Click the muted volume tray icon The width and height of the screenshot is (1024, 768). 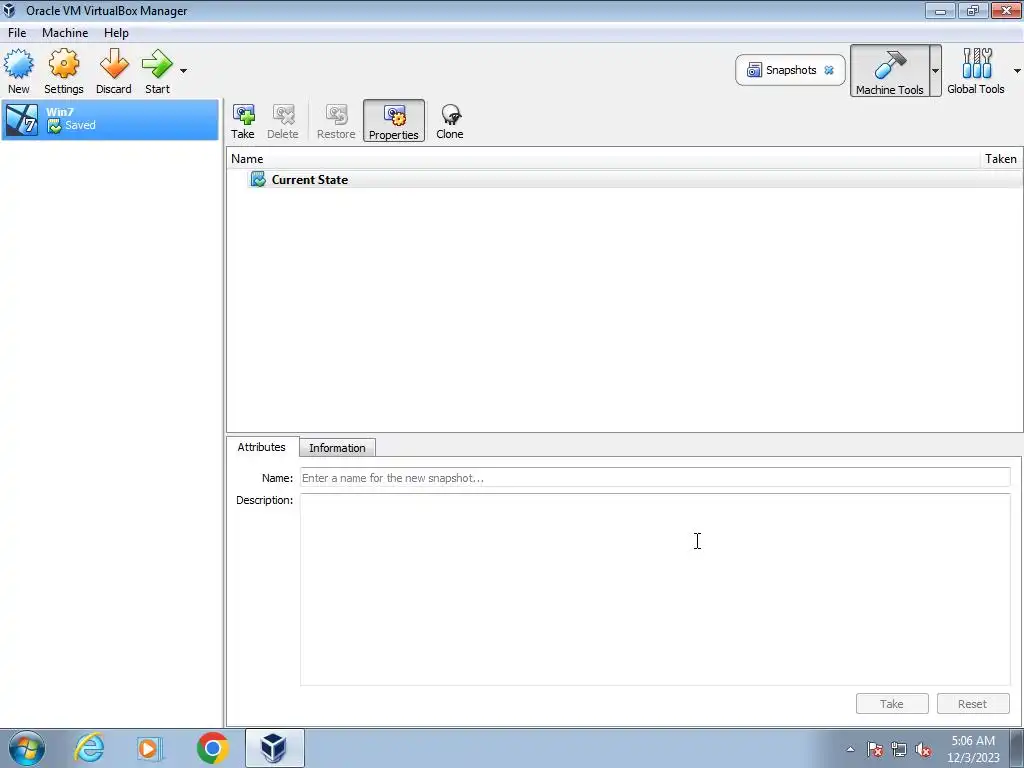click(x=923, y=750)
